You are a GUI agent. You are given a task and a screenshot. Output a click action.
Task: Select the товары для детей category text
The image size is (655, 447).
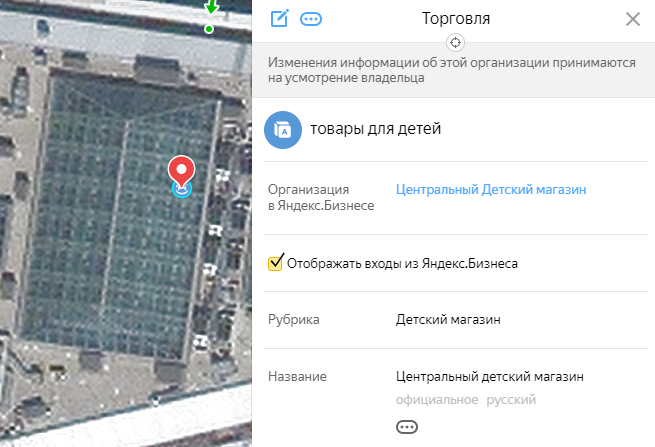(375, 129)
